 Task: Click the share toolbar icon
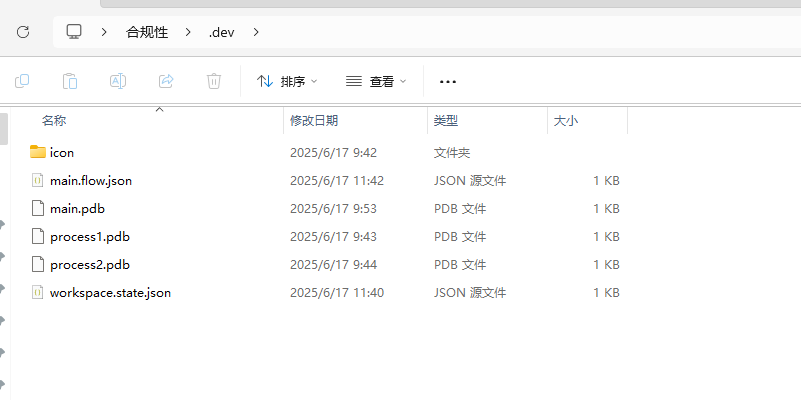[x=166, y=81]
